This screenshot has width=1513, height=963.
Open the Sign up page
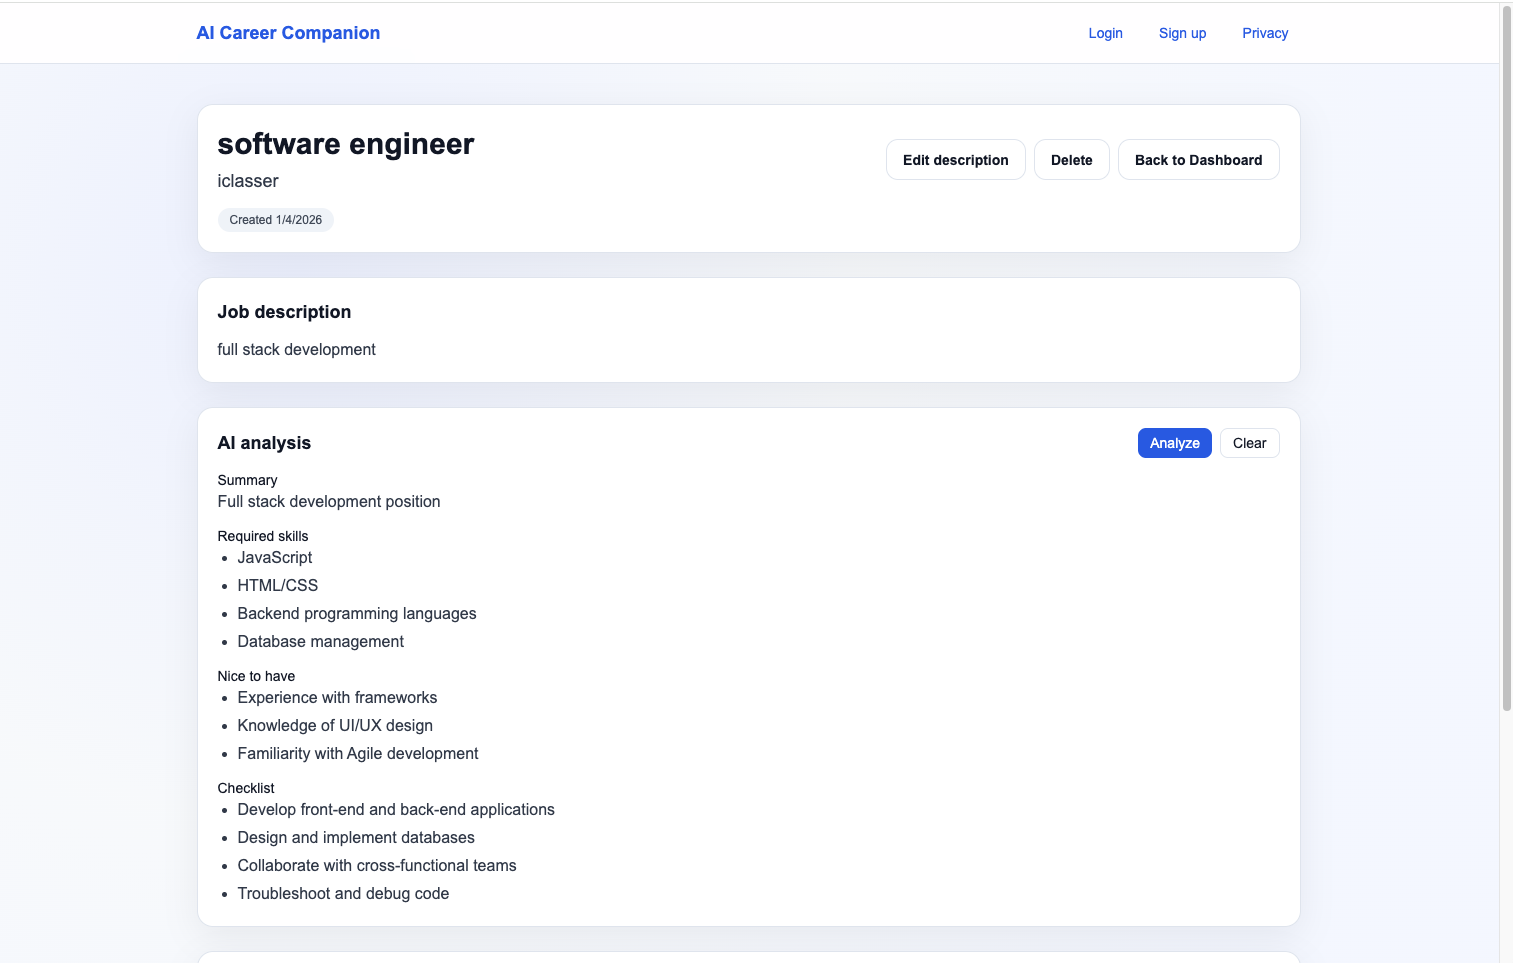click(1182, 33)
